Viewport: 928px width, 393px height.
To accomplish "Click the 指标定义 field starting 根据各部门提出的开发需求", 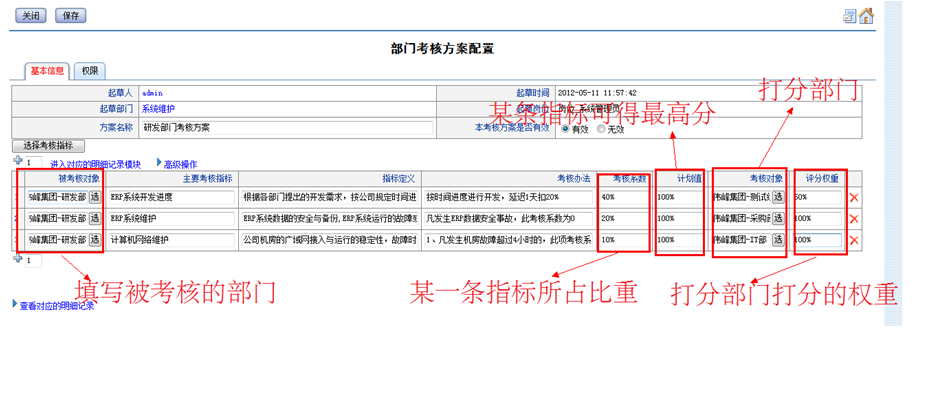I will [330, 197].
